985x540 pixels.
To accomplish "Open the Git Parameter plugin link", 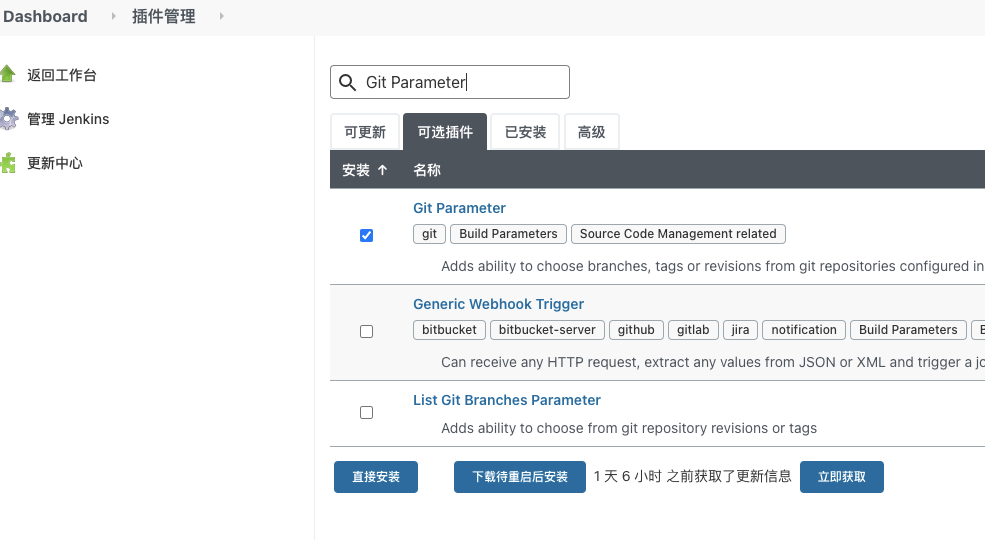I will [459, 208].
